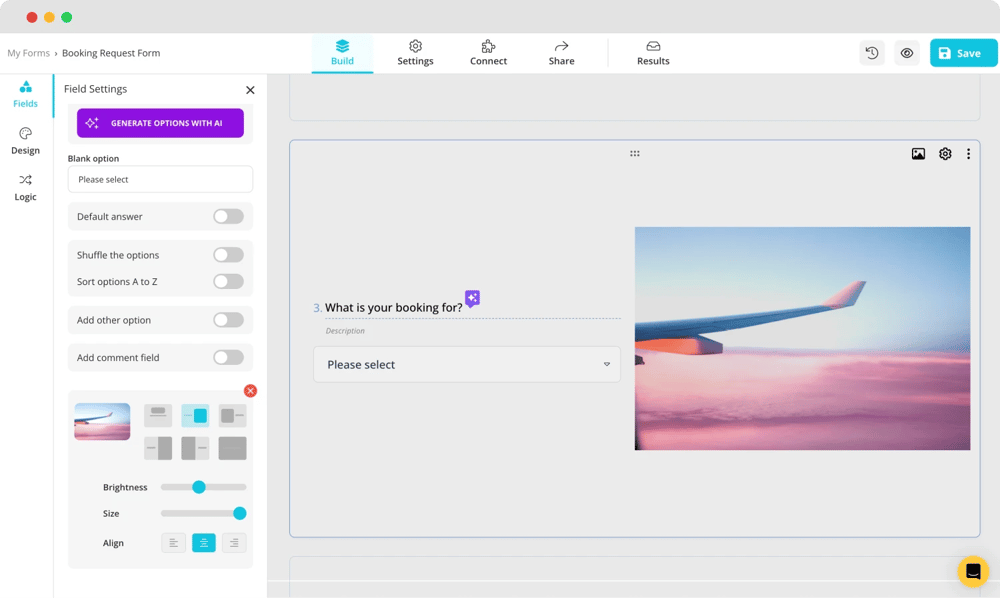Open the Please select dropdown on the form
The image size is (1000, 598).
pos(466,364)
